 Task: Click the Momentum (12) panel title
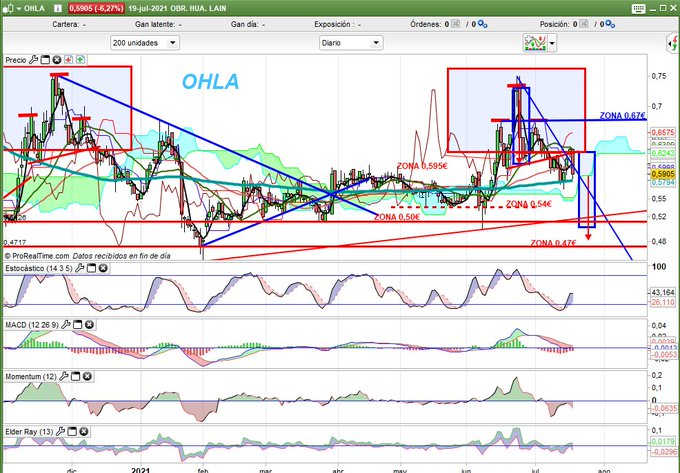(31, 376)
